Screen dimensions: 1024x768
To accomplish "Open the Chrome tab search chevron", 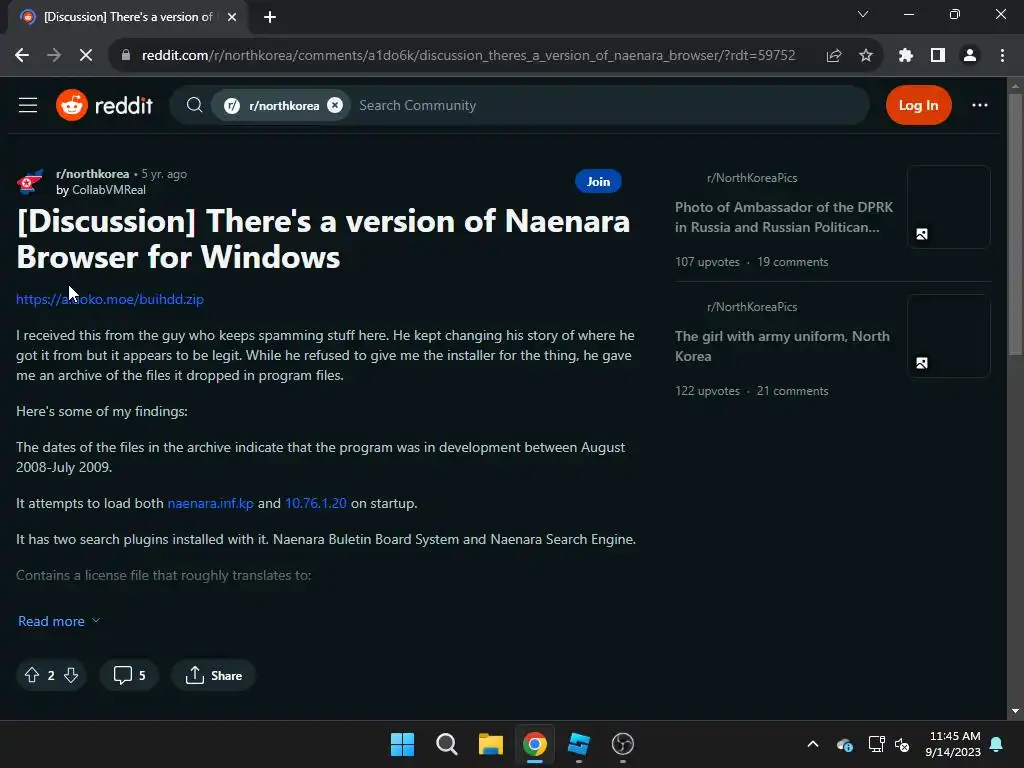I will [863, 14].
